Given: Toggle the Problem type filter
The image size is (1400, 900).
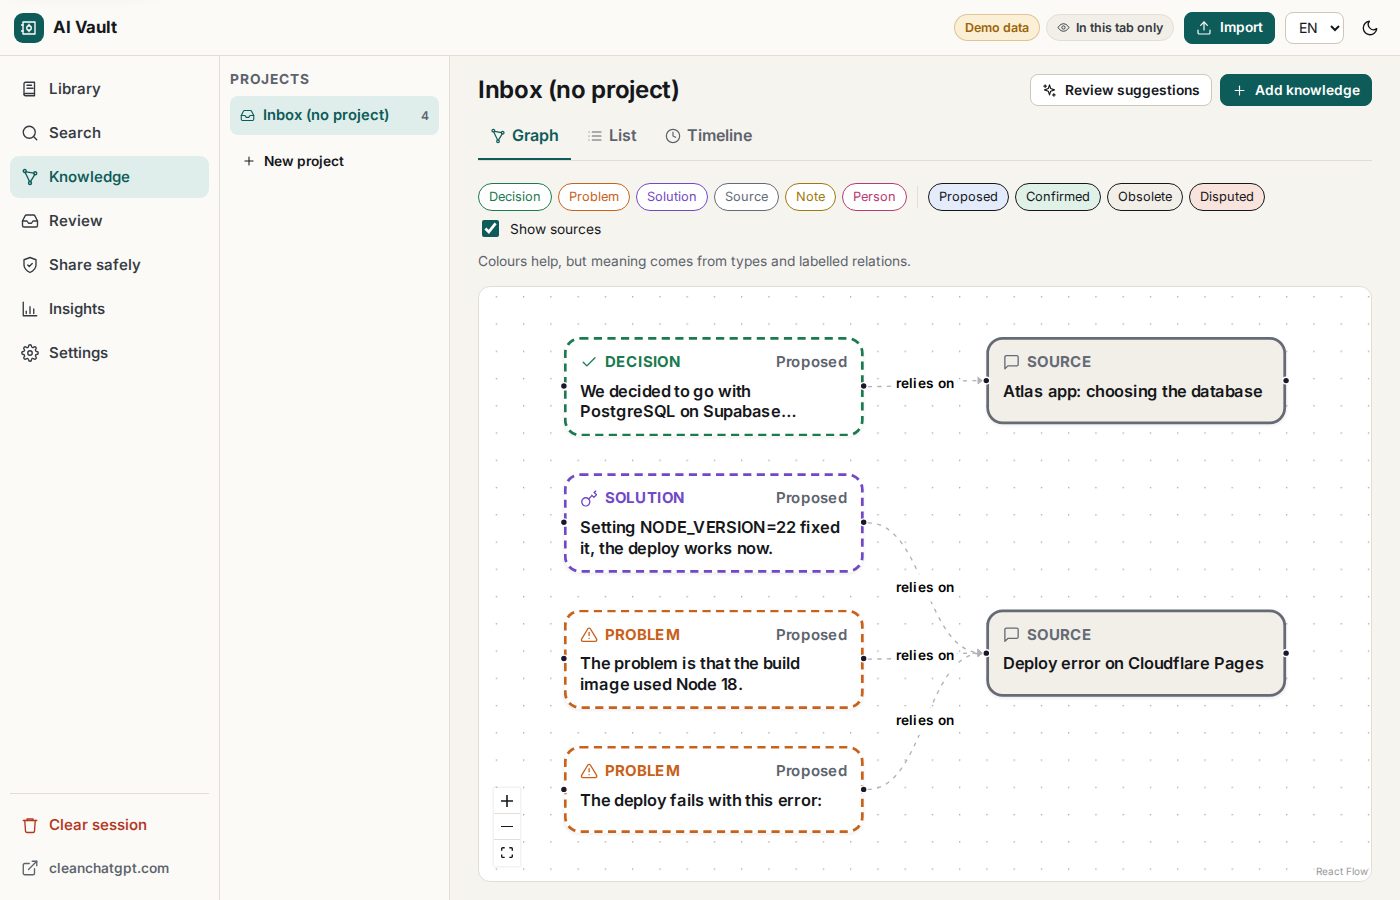Looking at the screenshot, I should click(x=594, y=197).
